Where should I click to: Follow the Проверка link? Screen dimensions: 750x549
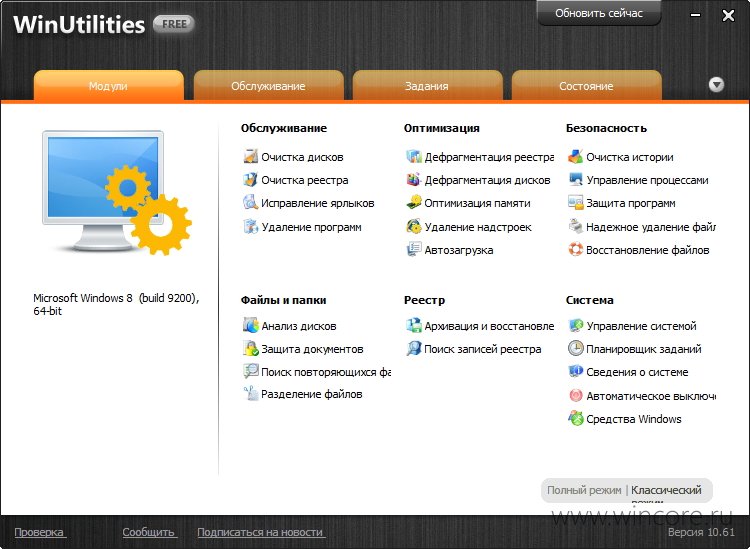[39, 532]
